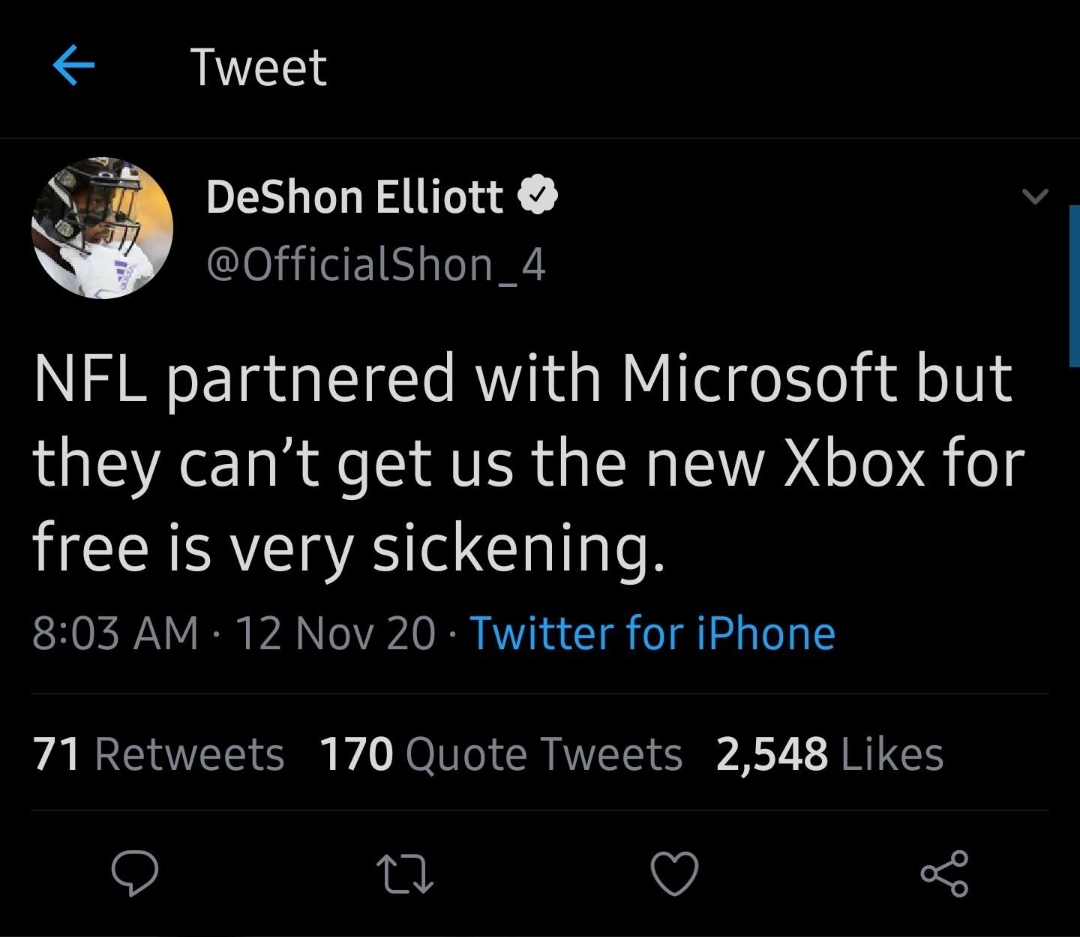Open DeShon Elliott's profile picture
The image size is (1080, 937).
point(103,228)
